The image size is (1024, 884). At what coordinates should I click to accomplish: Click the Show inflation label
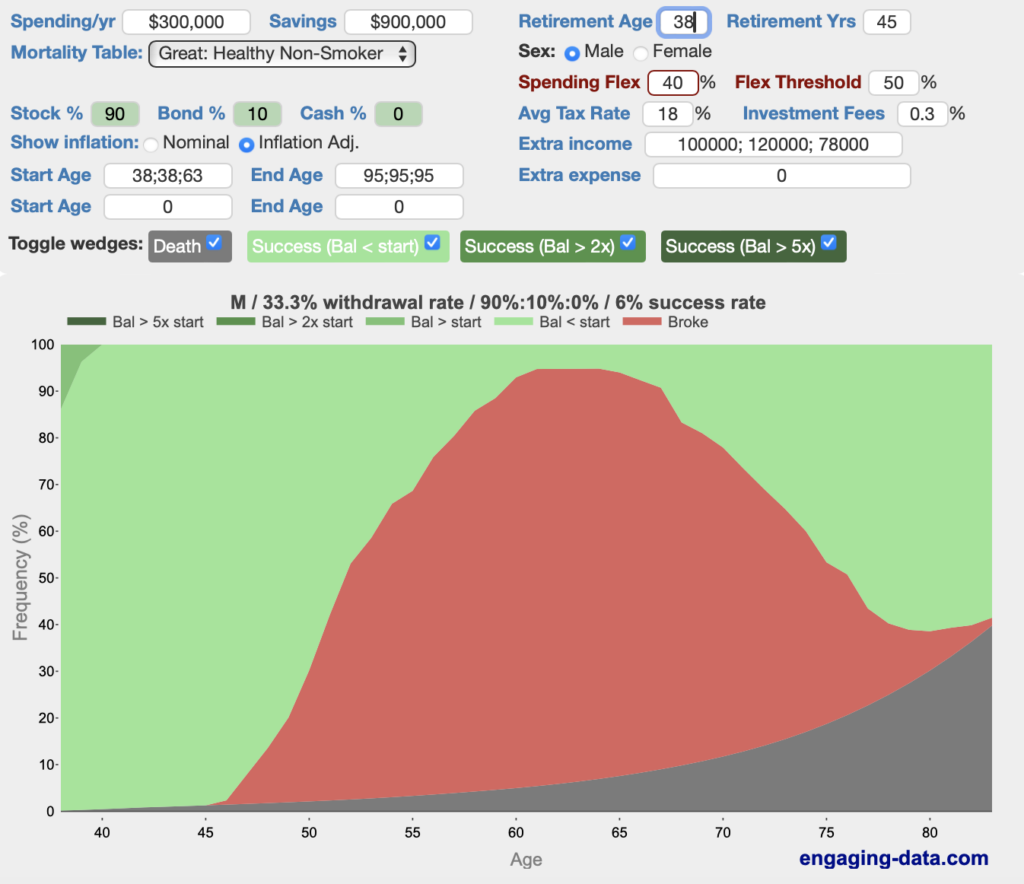[74, 143]
